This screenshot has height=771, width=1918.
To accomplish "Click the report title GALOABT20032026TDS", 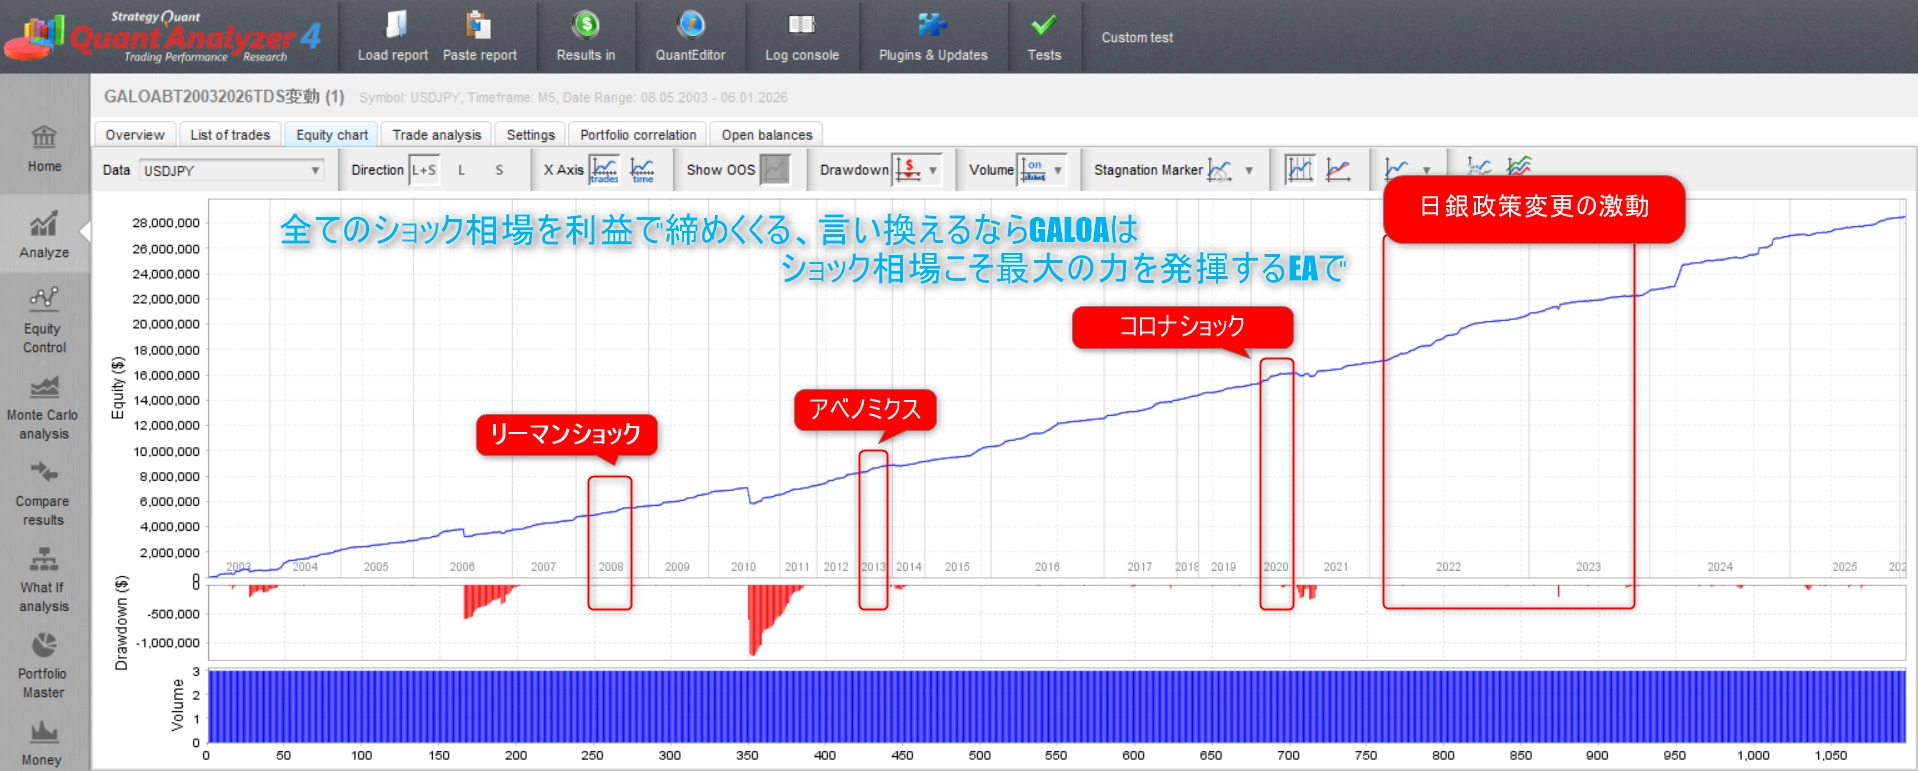I will pos(224,97).
